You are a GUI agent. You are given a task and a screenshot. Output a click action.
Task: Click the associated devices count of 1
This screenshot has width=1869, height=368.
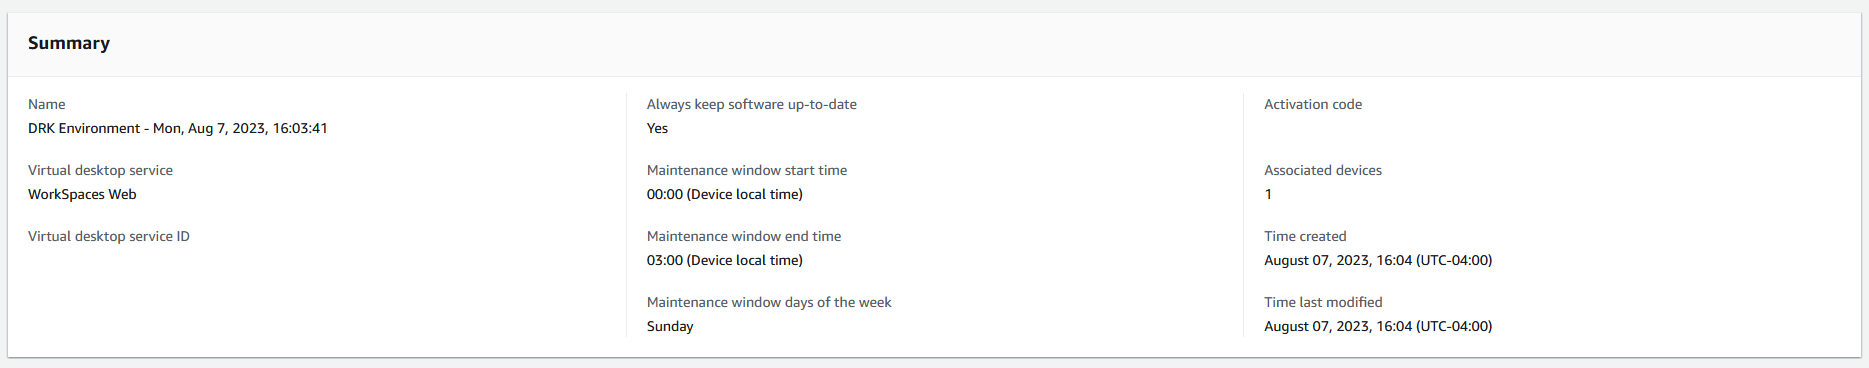point(1268,194)
